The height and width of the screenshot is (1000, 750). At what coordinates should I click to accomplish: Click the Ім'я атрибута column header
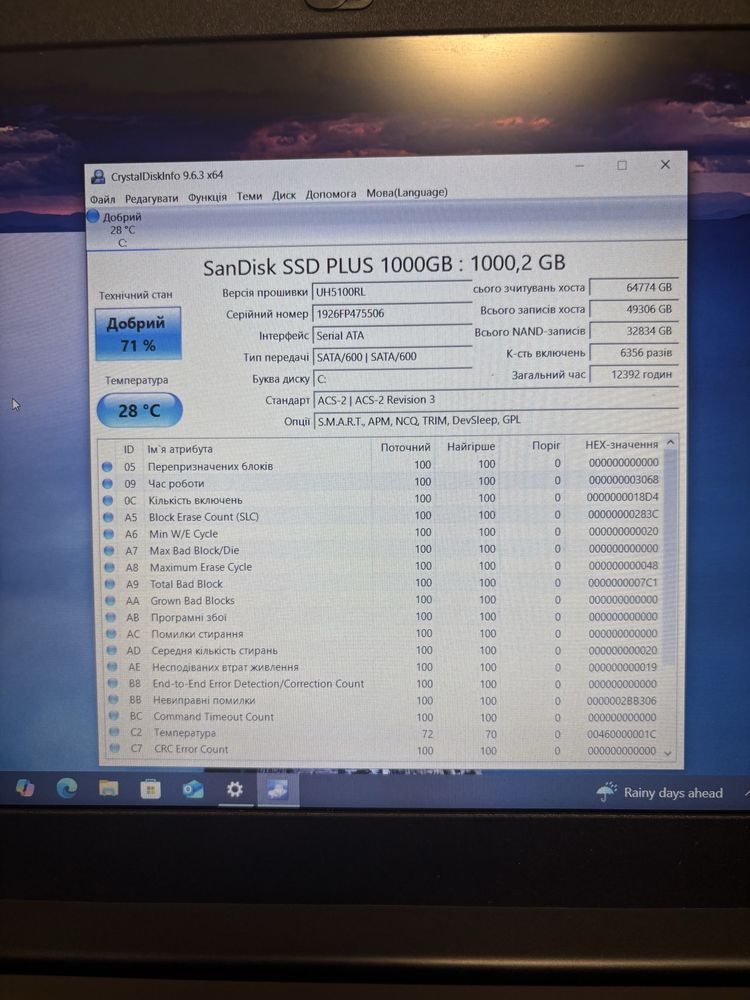pyautogui.click(x=179, y=449)
